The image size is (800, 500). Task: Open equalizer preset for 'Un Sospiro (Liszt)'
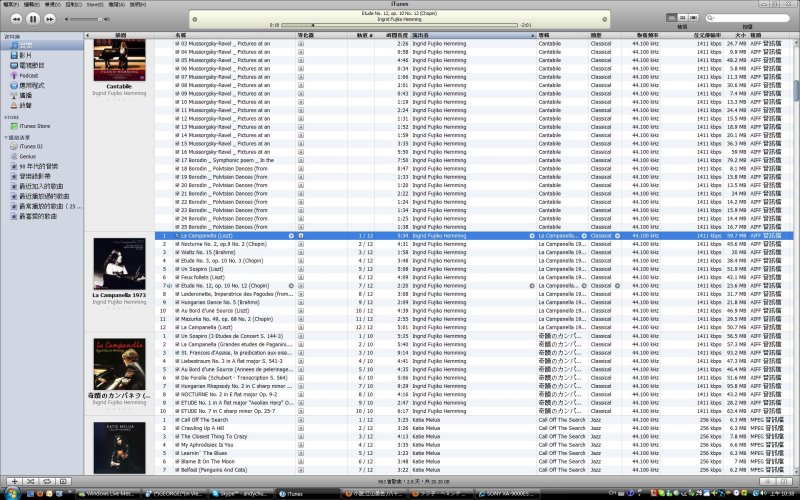(301, 268)
